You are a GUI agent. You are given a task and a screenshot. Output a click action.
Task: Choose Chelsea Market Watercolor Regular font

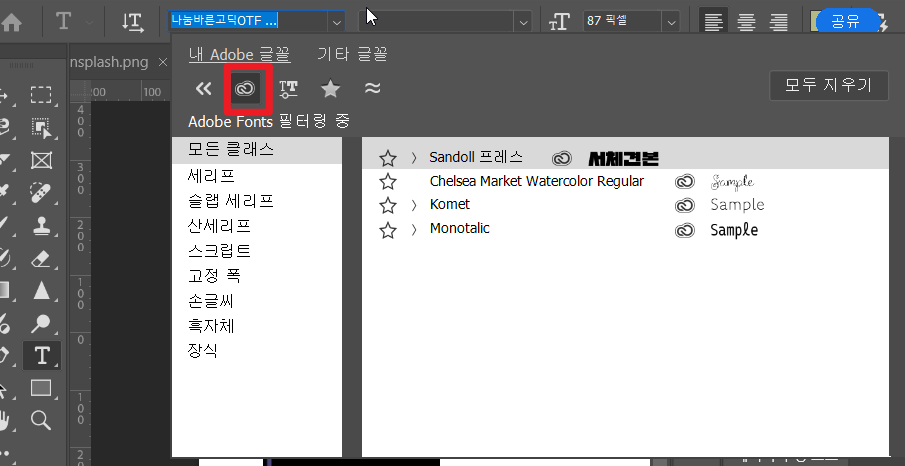pos(536,181)
